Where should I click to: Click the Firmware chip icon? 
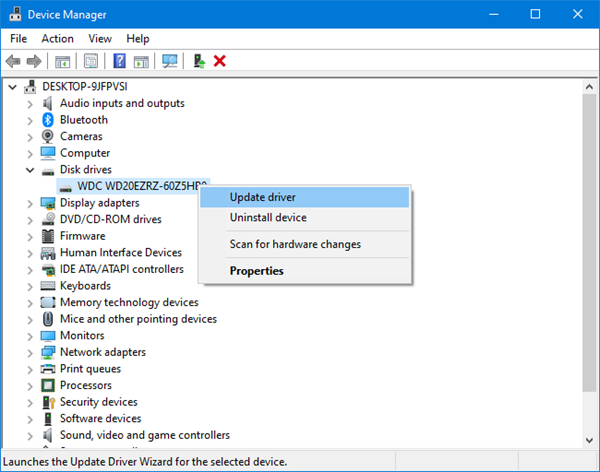(48, 236)
